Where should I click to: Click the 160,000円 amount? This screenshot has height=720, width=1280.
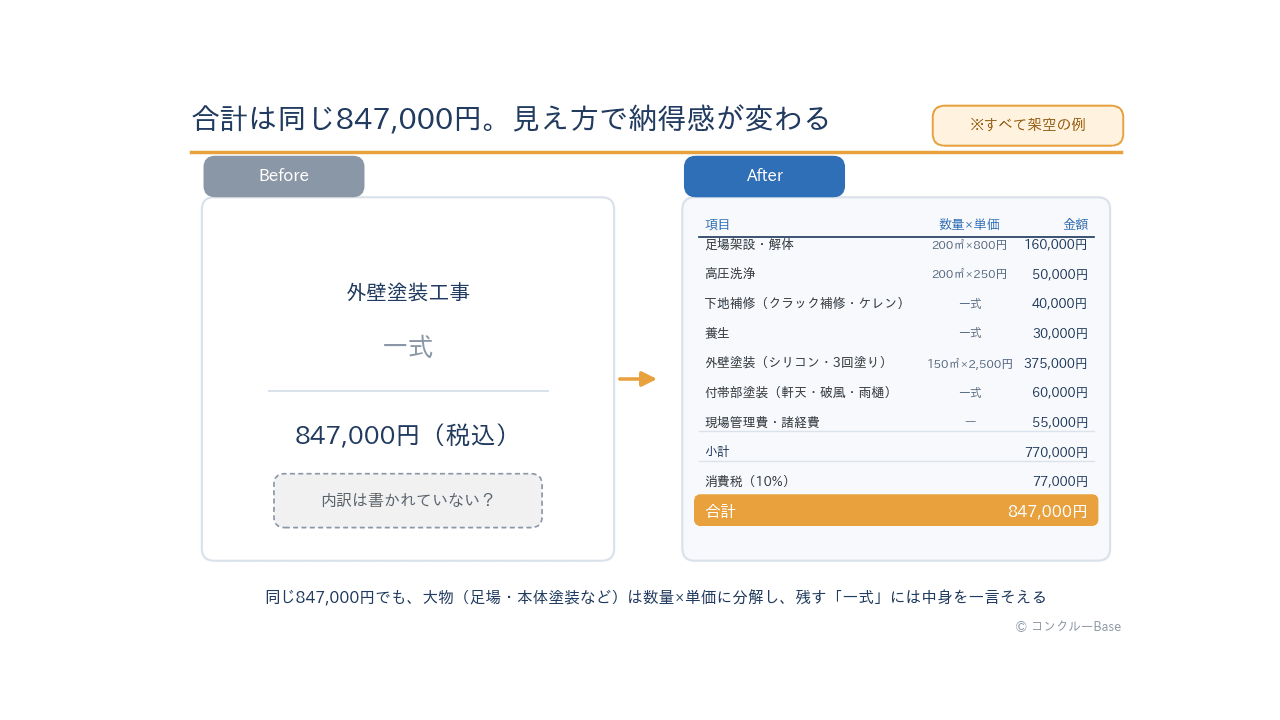[1055, 244]
